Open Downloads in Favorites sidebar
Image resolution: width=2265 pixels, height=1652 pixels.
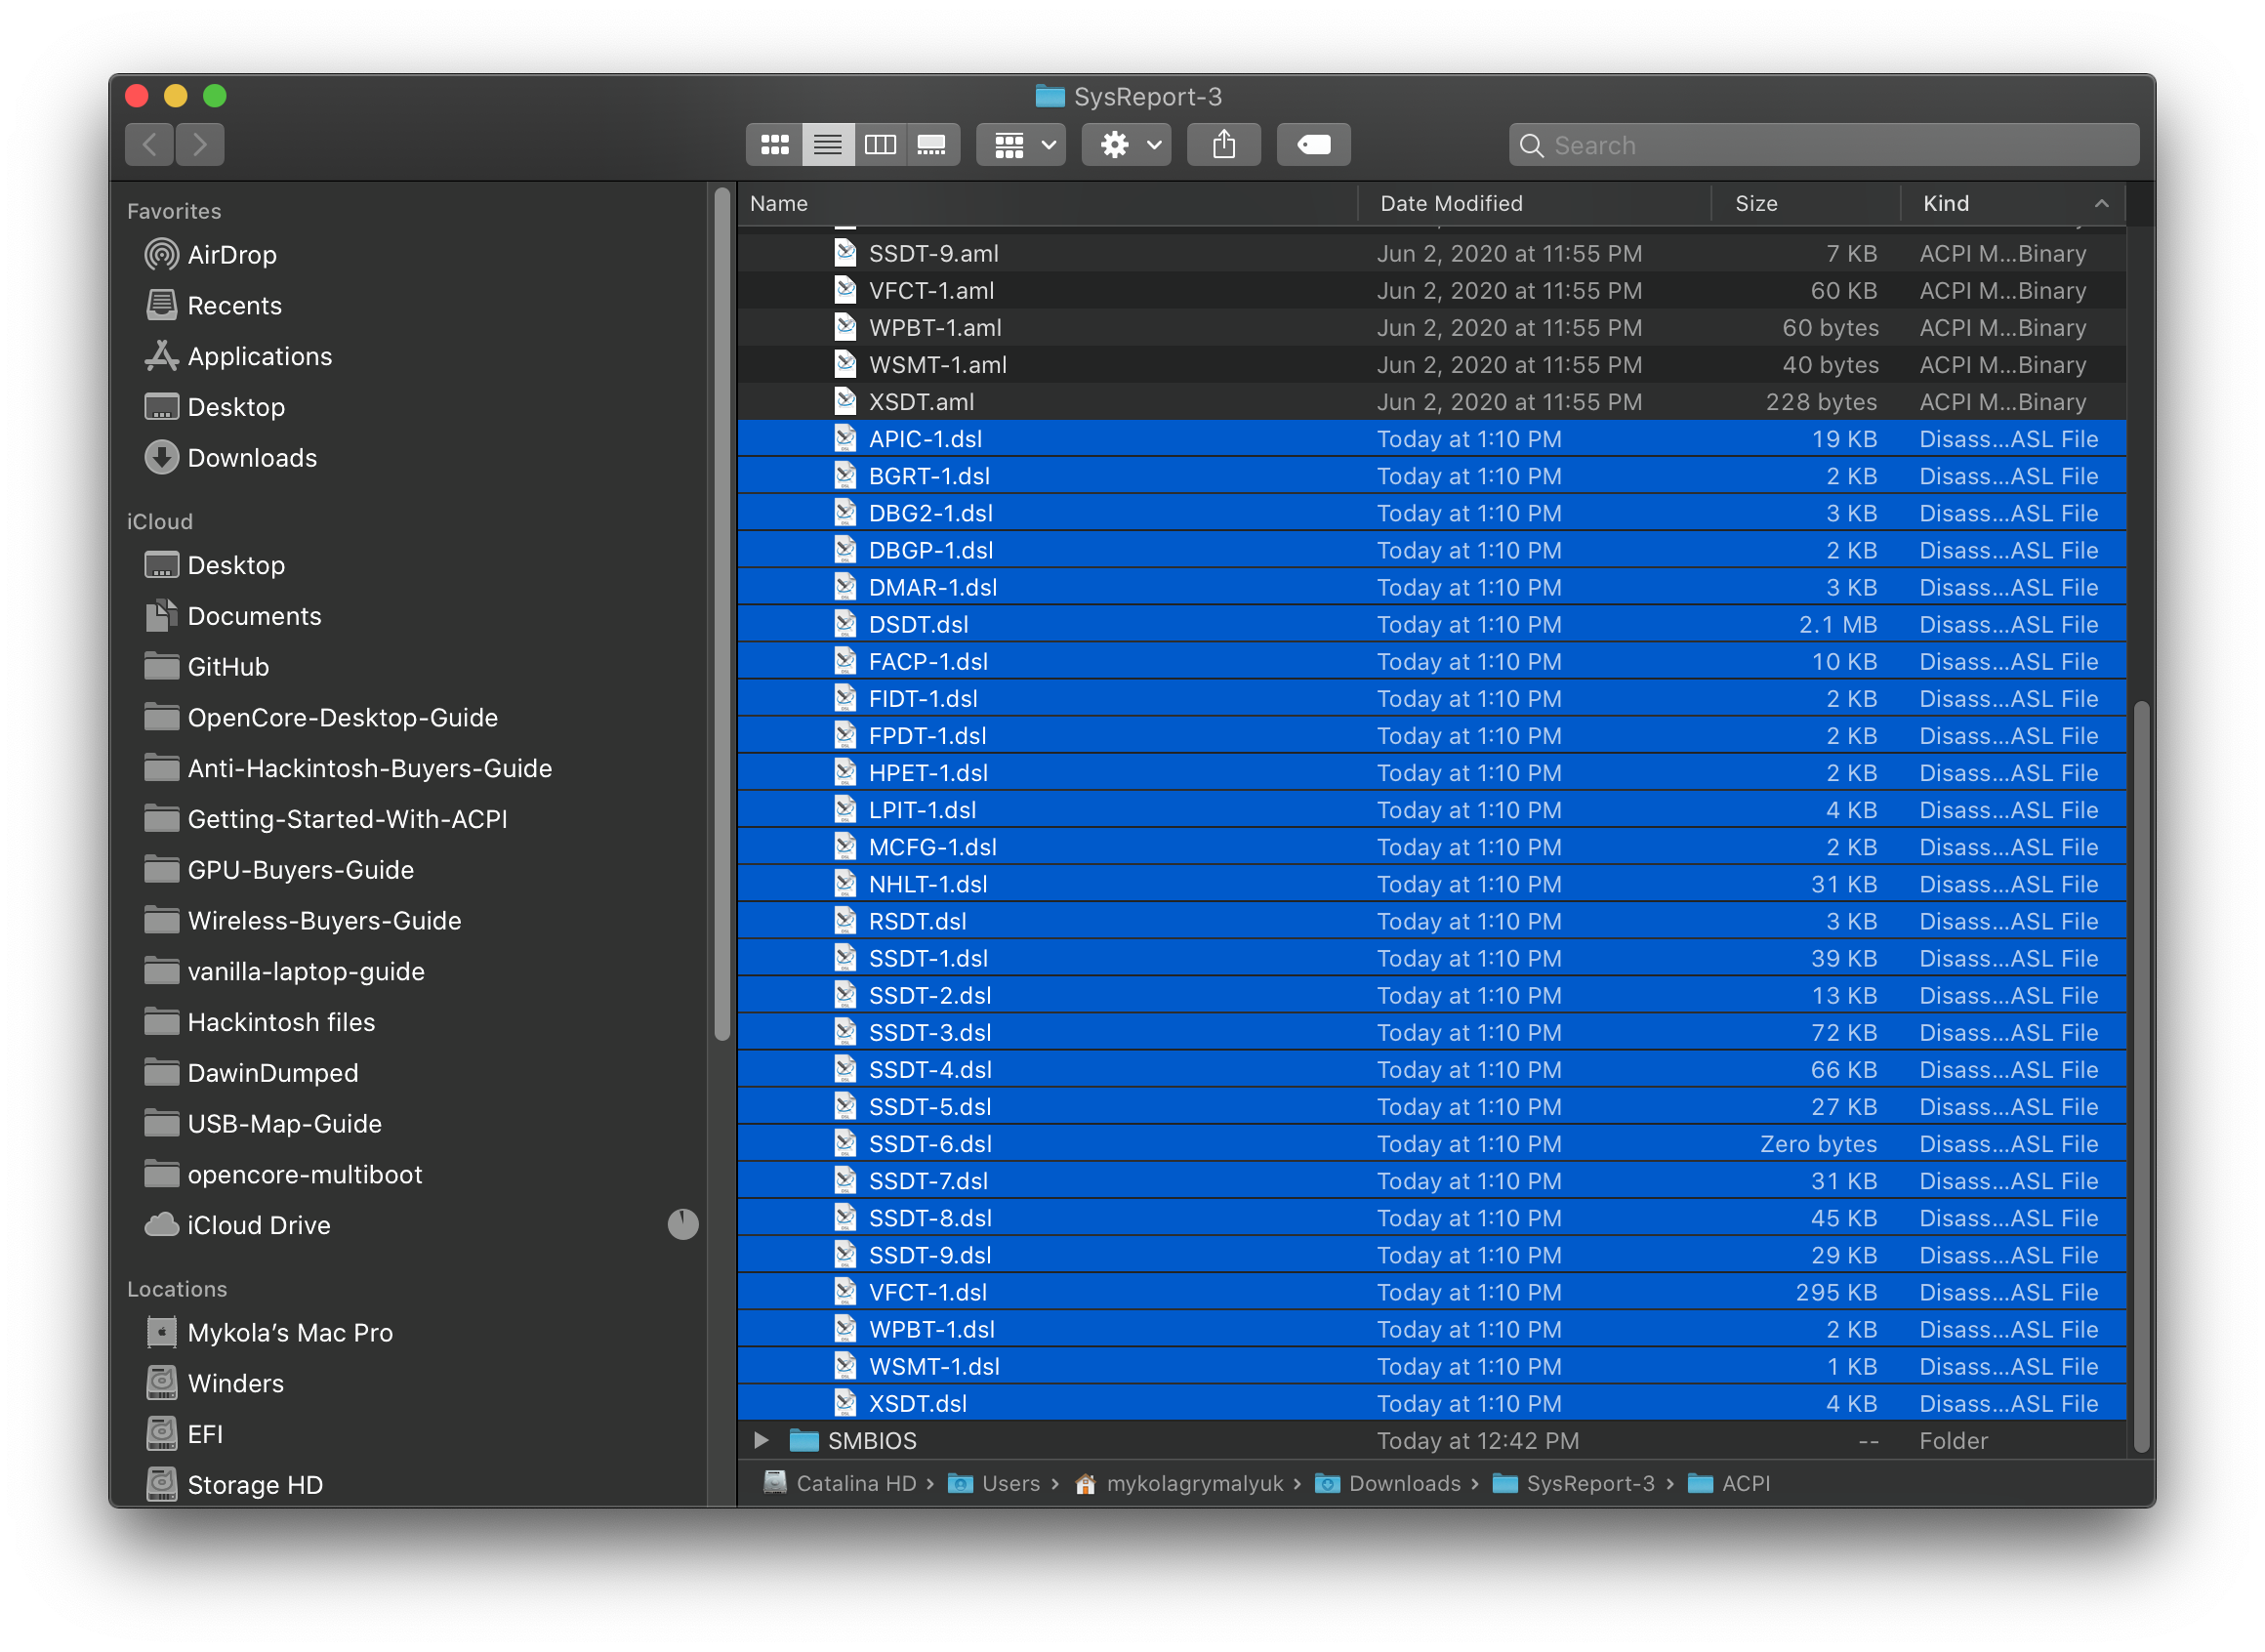(252, 458)
